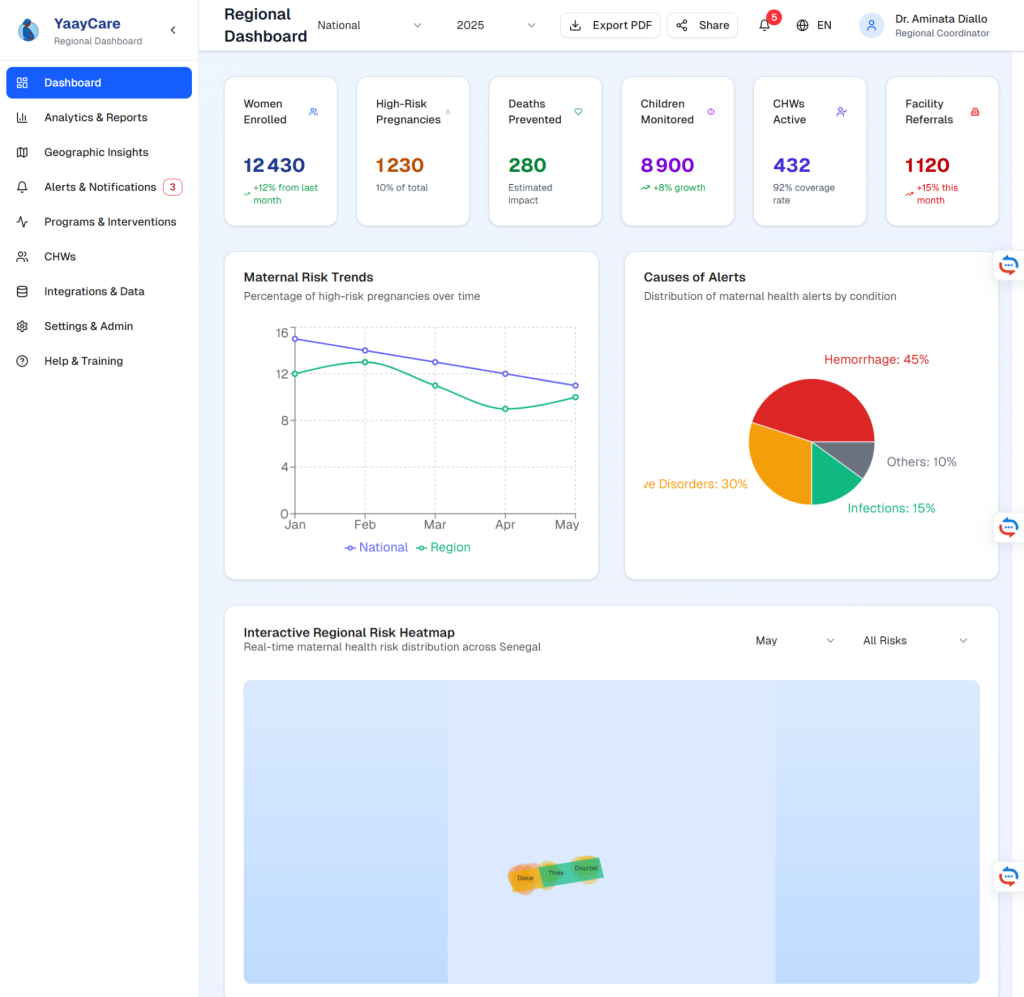Click the globe language icon

(802, 26)
